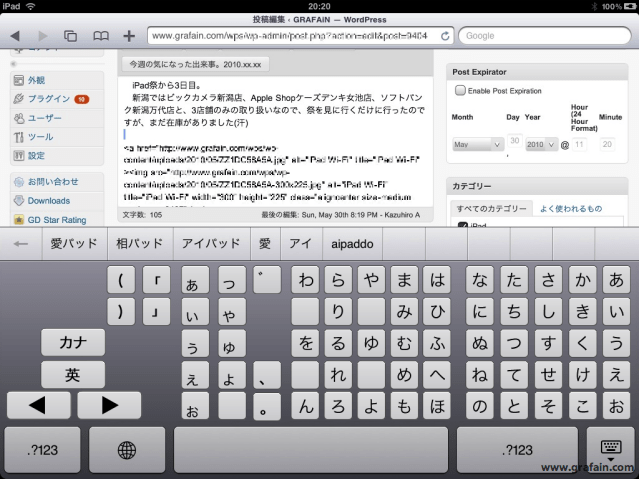The image size is (639, 479).
Task: Tap the り key
Action: click(338, 311)
